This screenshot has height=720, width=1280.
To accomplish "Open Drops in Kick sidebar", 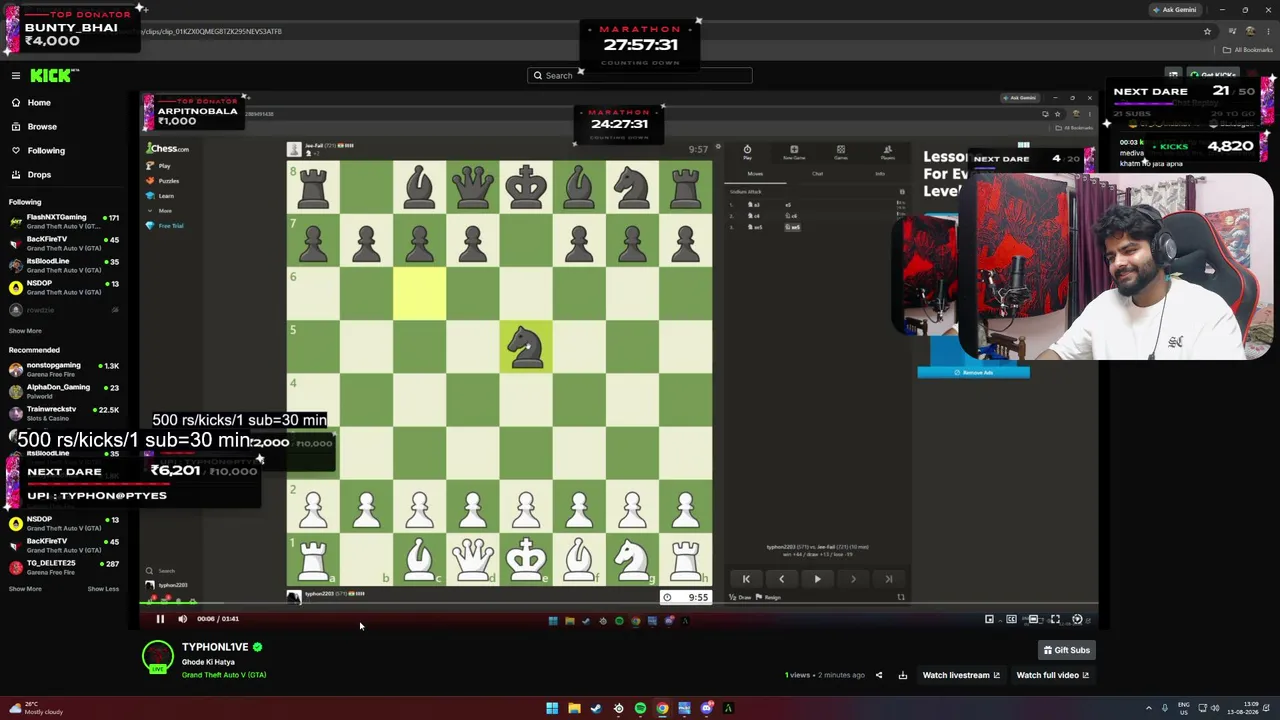I will click(39, 175).
